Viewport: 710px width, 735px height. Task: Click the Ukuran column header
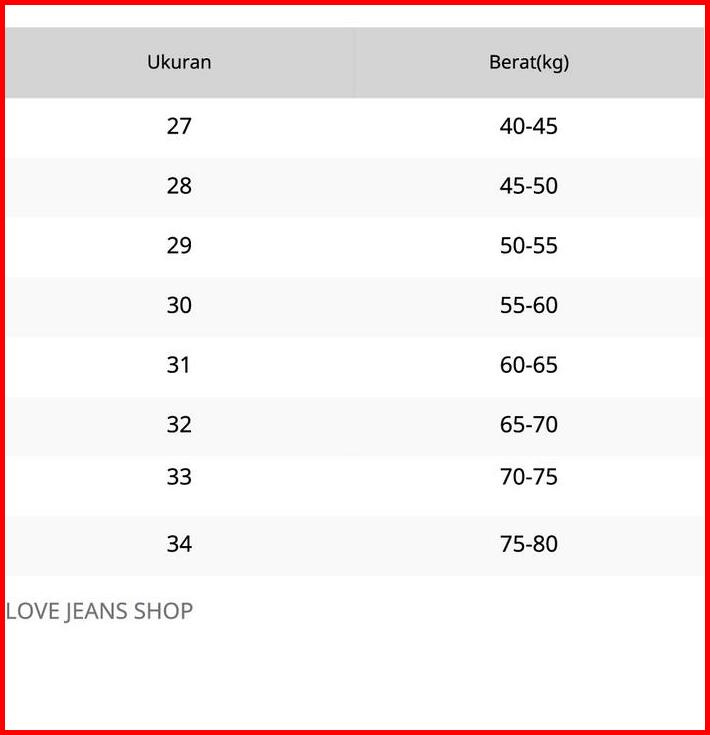click(179, 62)
